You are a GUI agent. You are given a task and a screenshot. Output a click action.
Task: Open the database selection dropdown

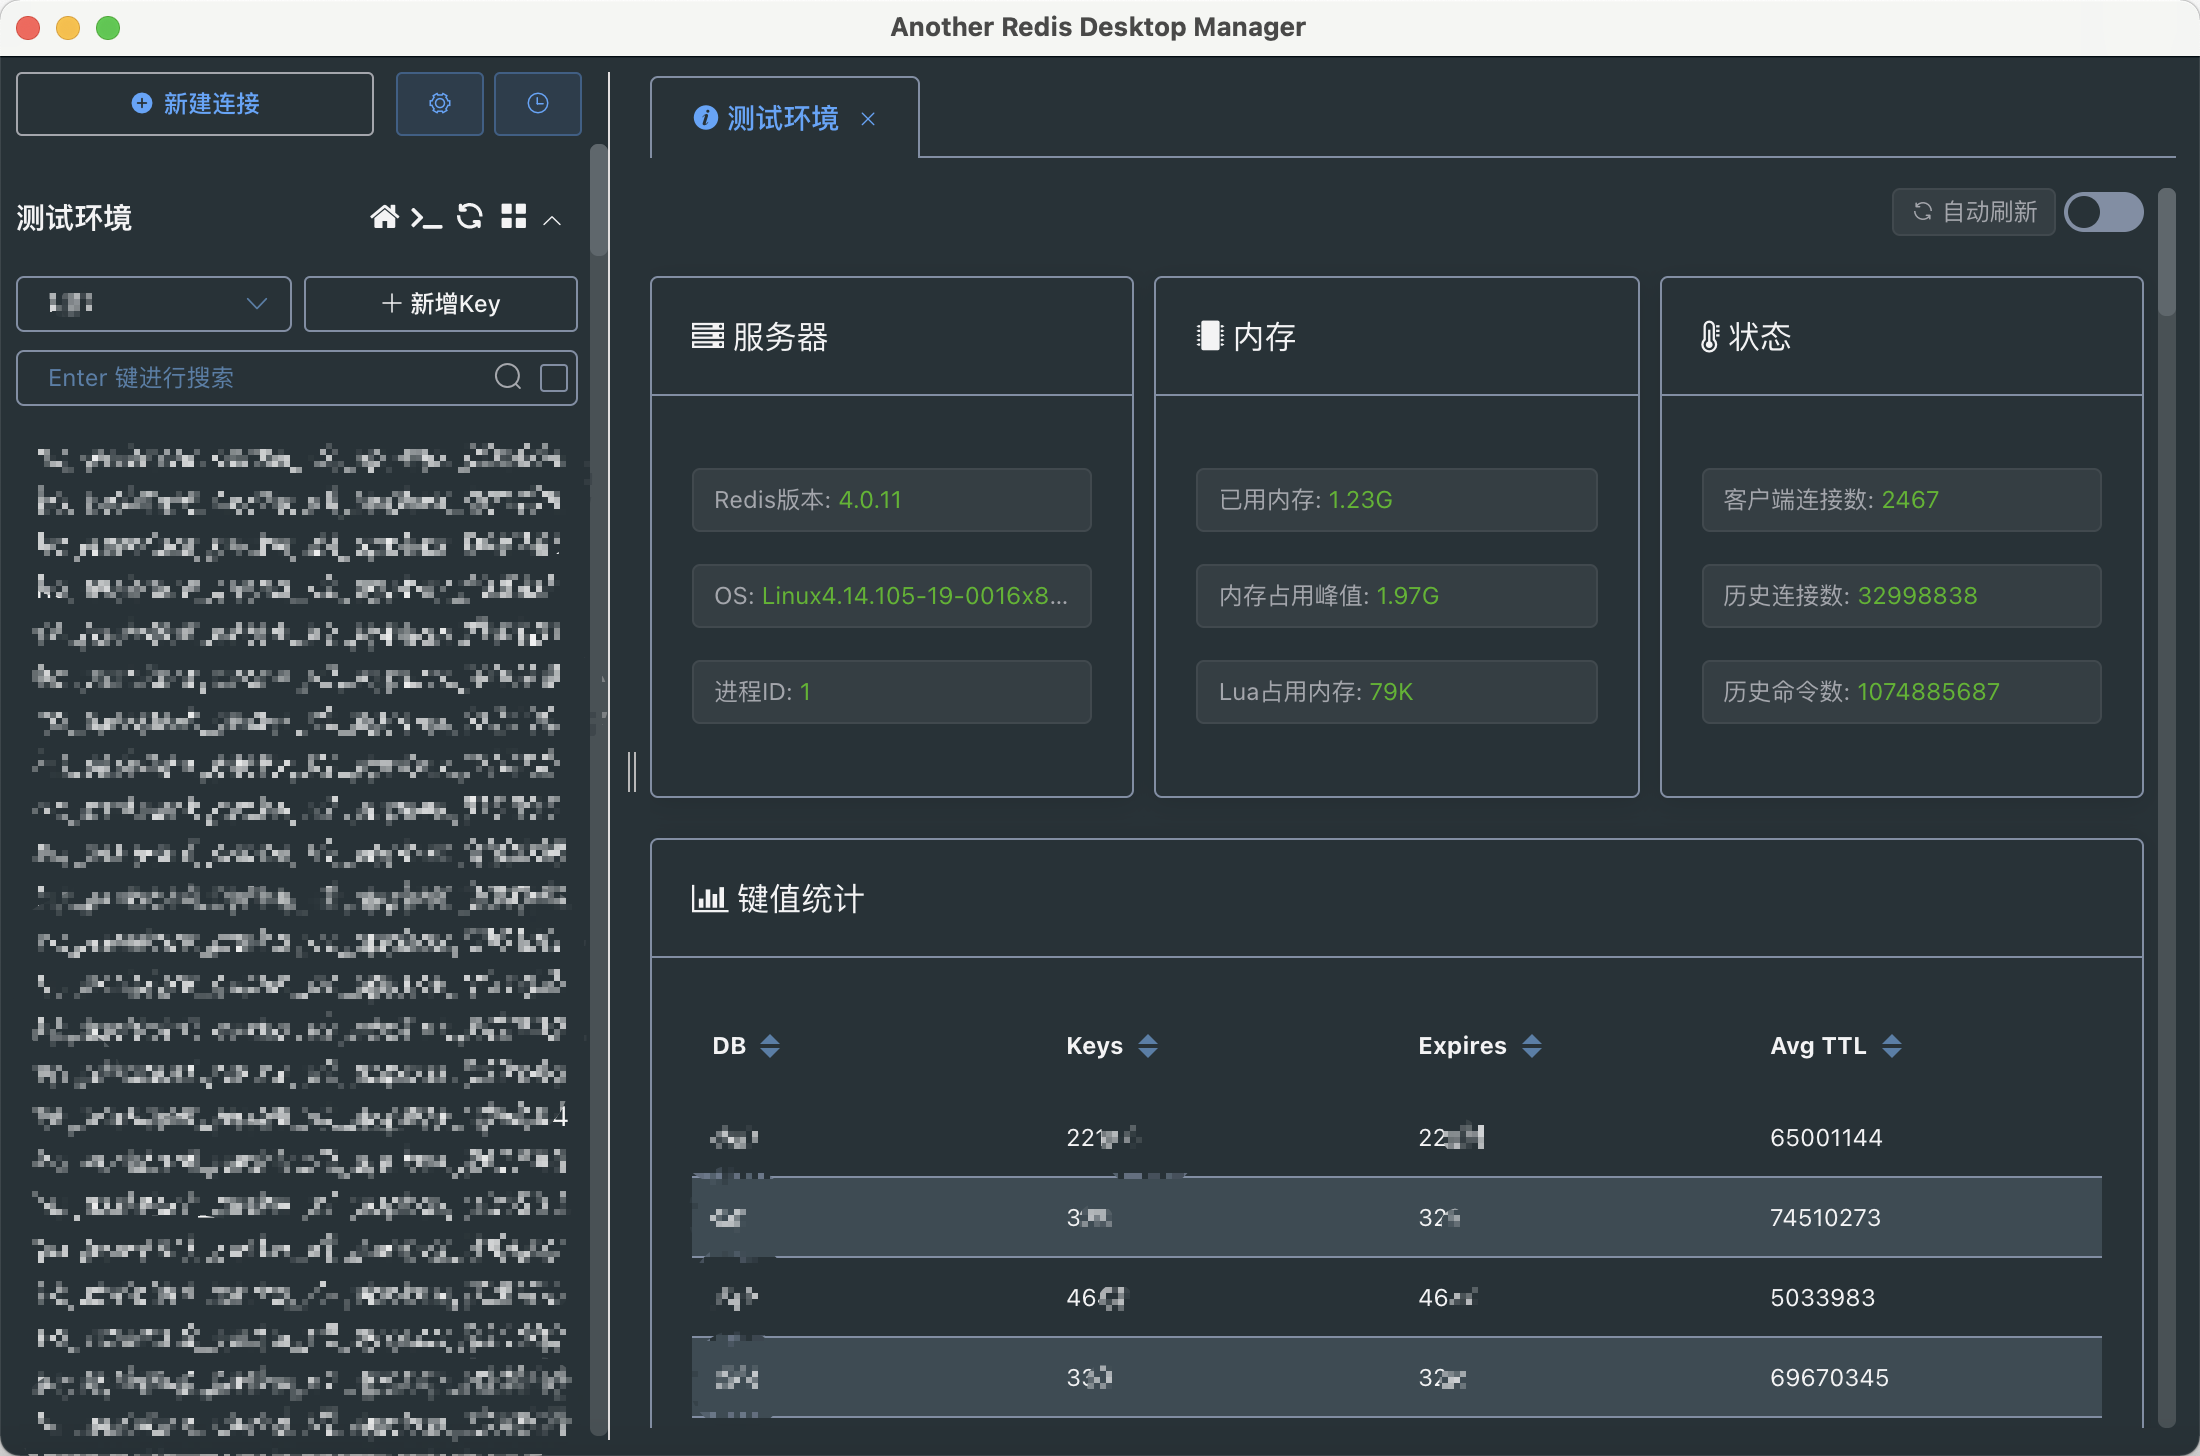tap(154, 304)
